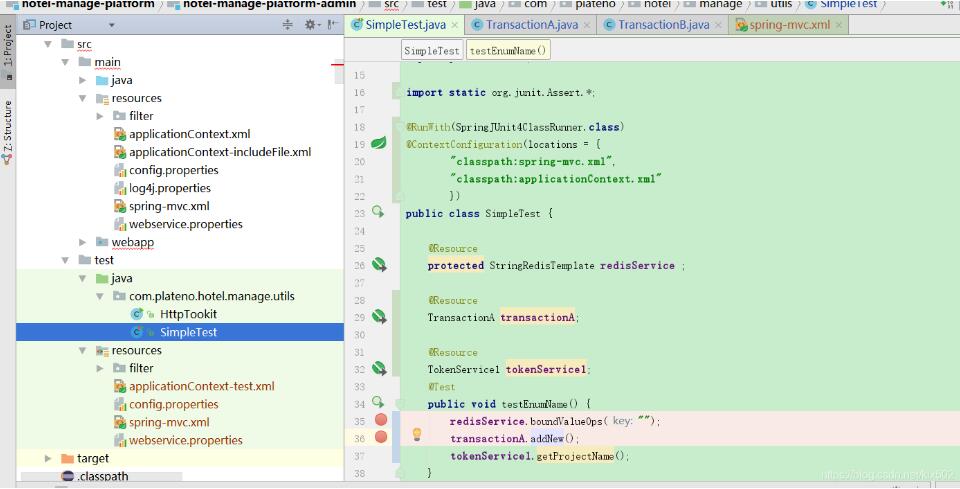The image size is (960, 489).
Task: Toggle breakpoint on transactionA.addNew line
Action: pos(380,437)
